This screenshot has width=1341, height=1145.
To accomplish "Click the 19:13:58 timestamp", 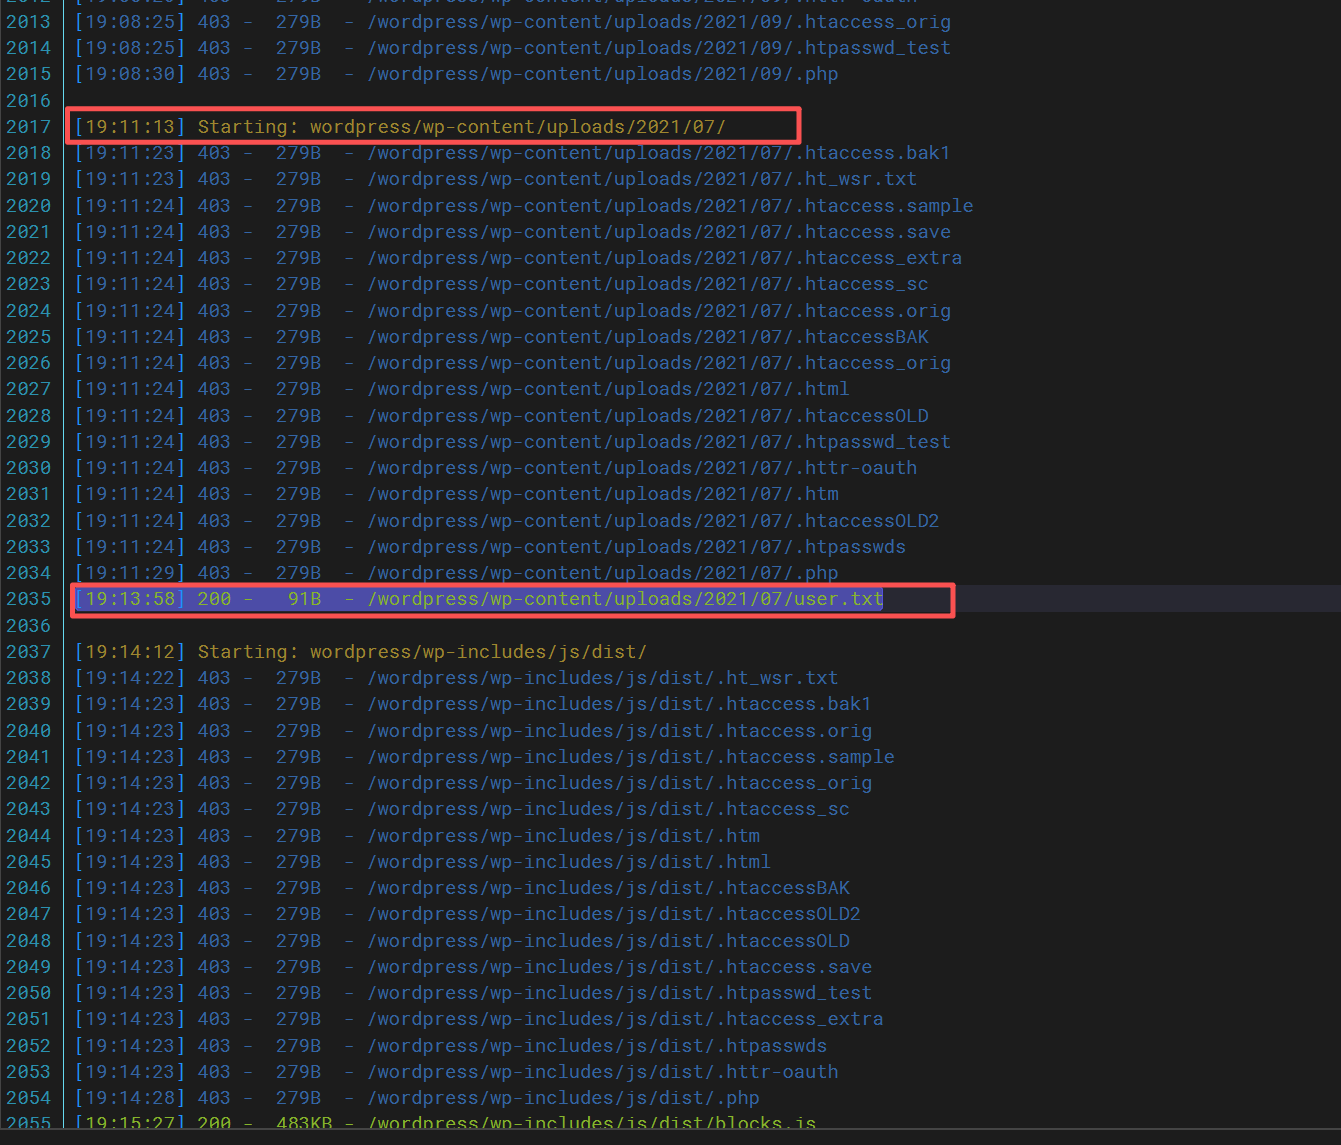I will [131, 599].
